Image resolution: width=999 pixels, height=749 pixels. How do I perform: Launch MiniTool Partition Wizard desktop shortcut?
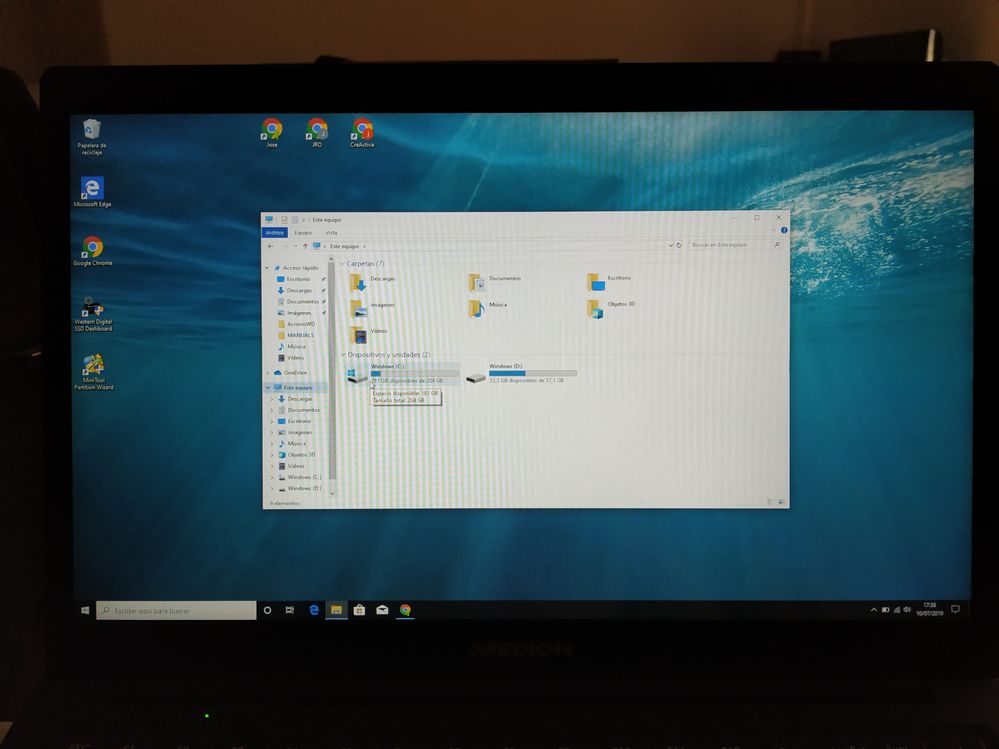pos(93,367)
